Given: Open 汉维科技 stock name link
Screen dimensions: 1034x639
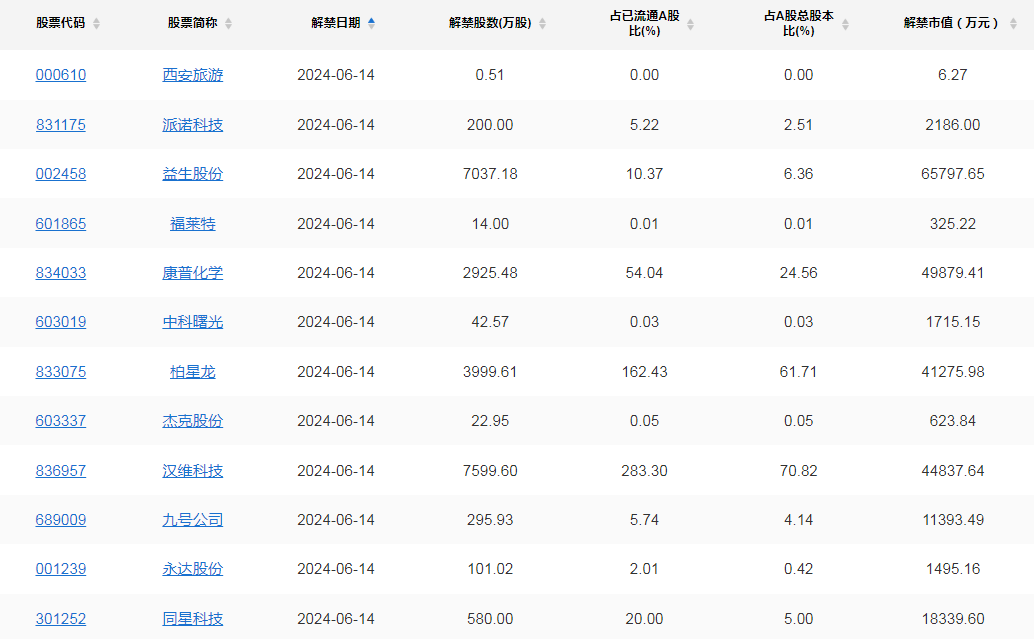Looking at the screenshot, I should (x=193, y=471).
